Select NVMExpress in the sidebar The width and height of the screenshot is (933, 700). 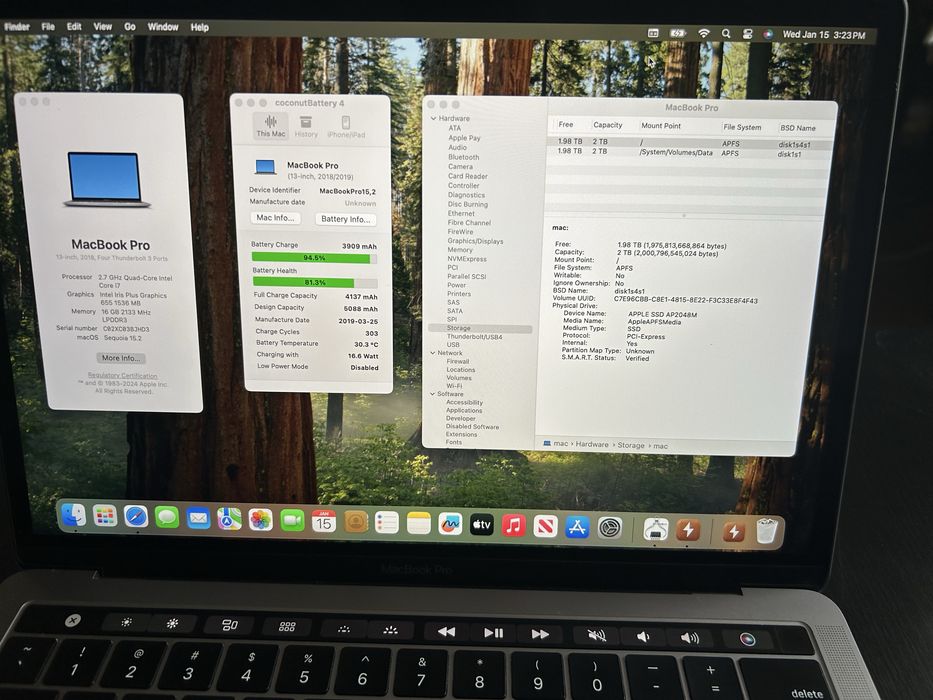click(x=466, y=259)
